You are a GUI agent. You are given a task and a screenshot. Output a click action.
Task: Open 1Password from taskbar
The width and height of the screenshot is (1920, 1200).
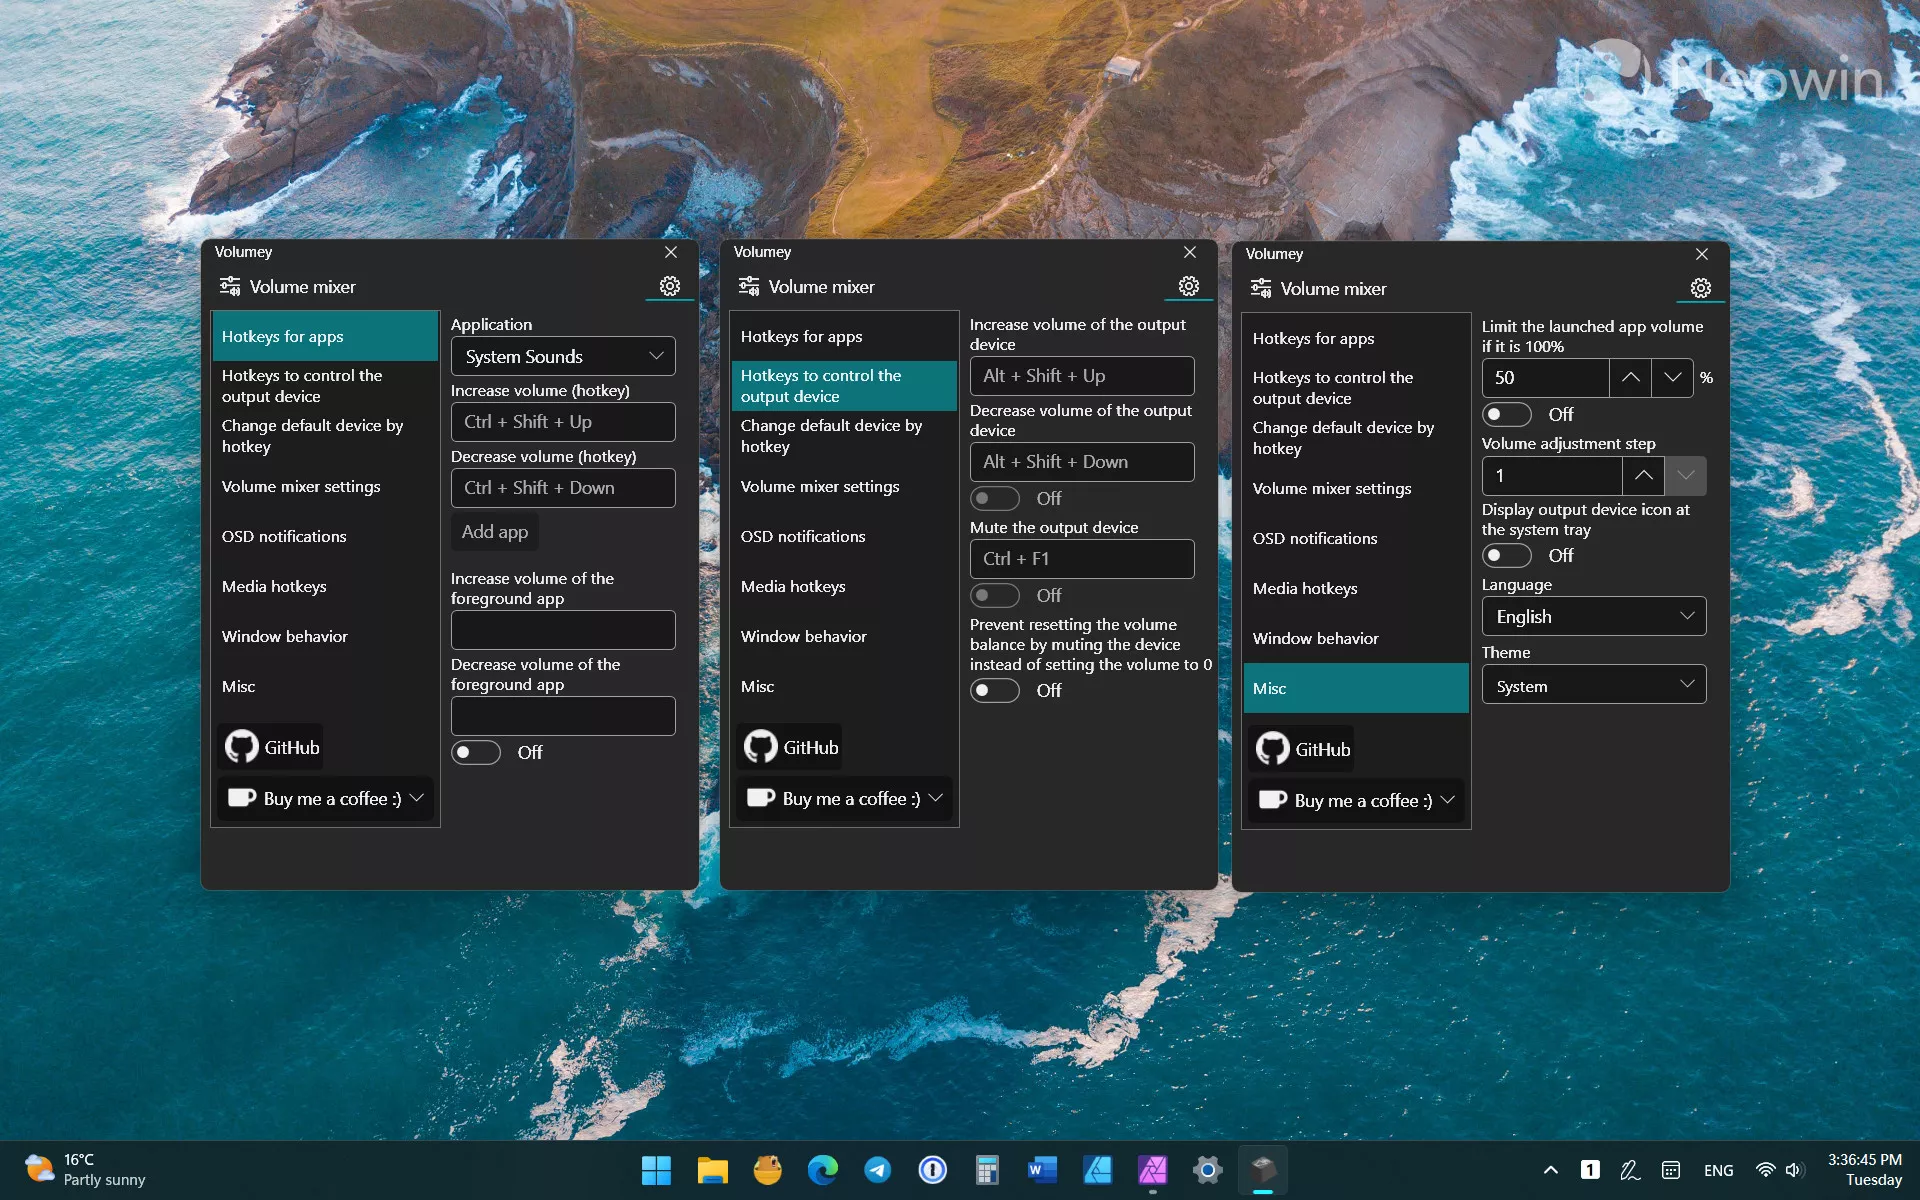(x=932, y=1169)
